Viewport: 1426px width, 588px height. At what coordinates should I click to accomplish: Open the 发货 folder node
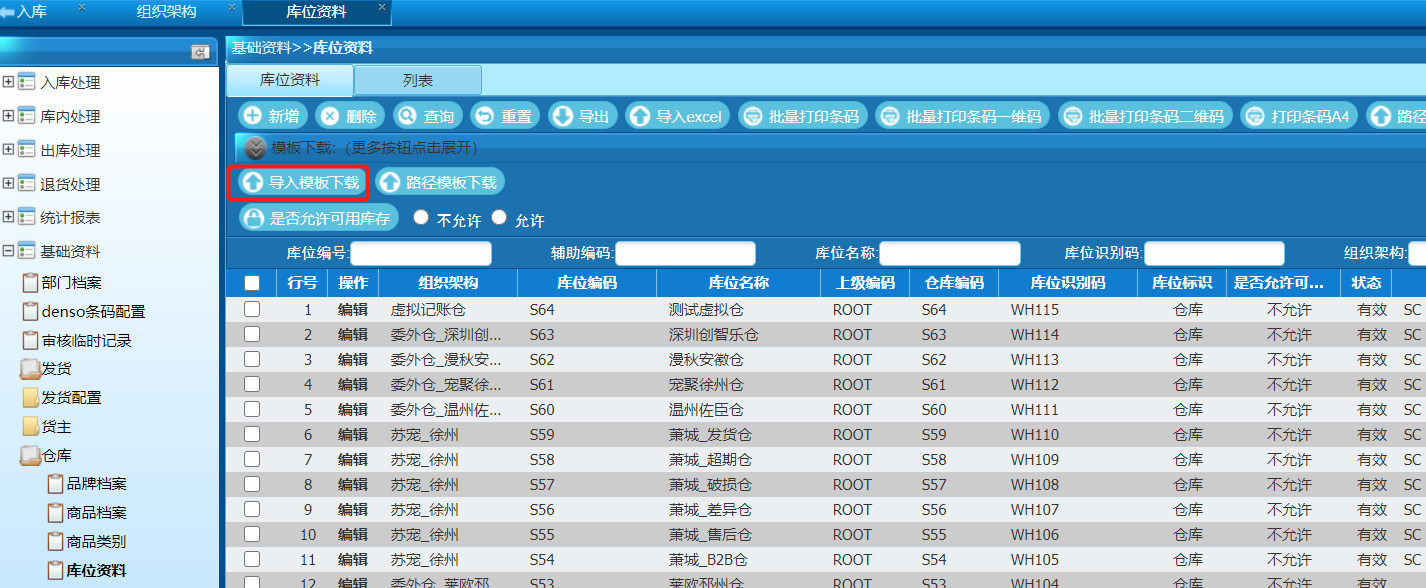(x=56, y=369)
